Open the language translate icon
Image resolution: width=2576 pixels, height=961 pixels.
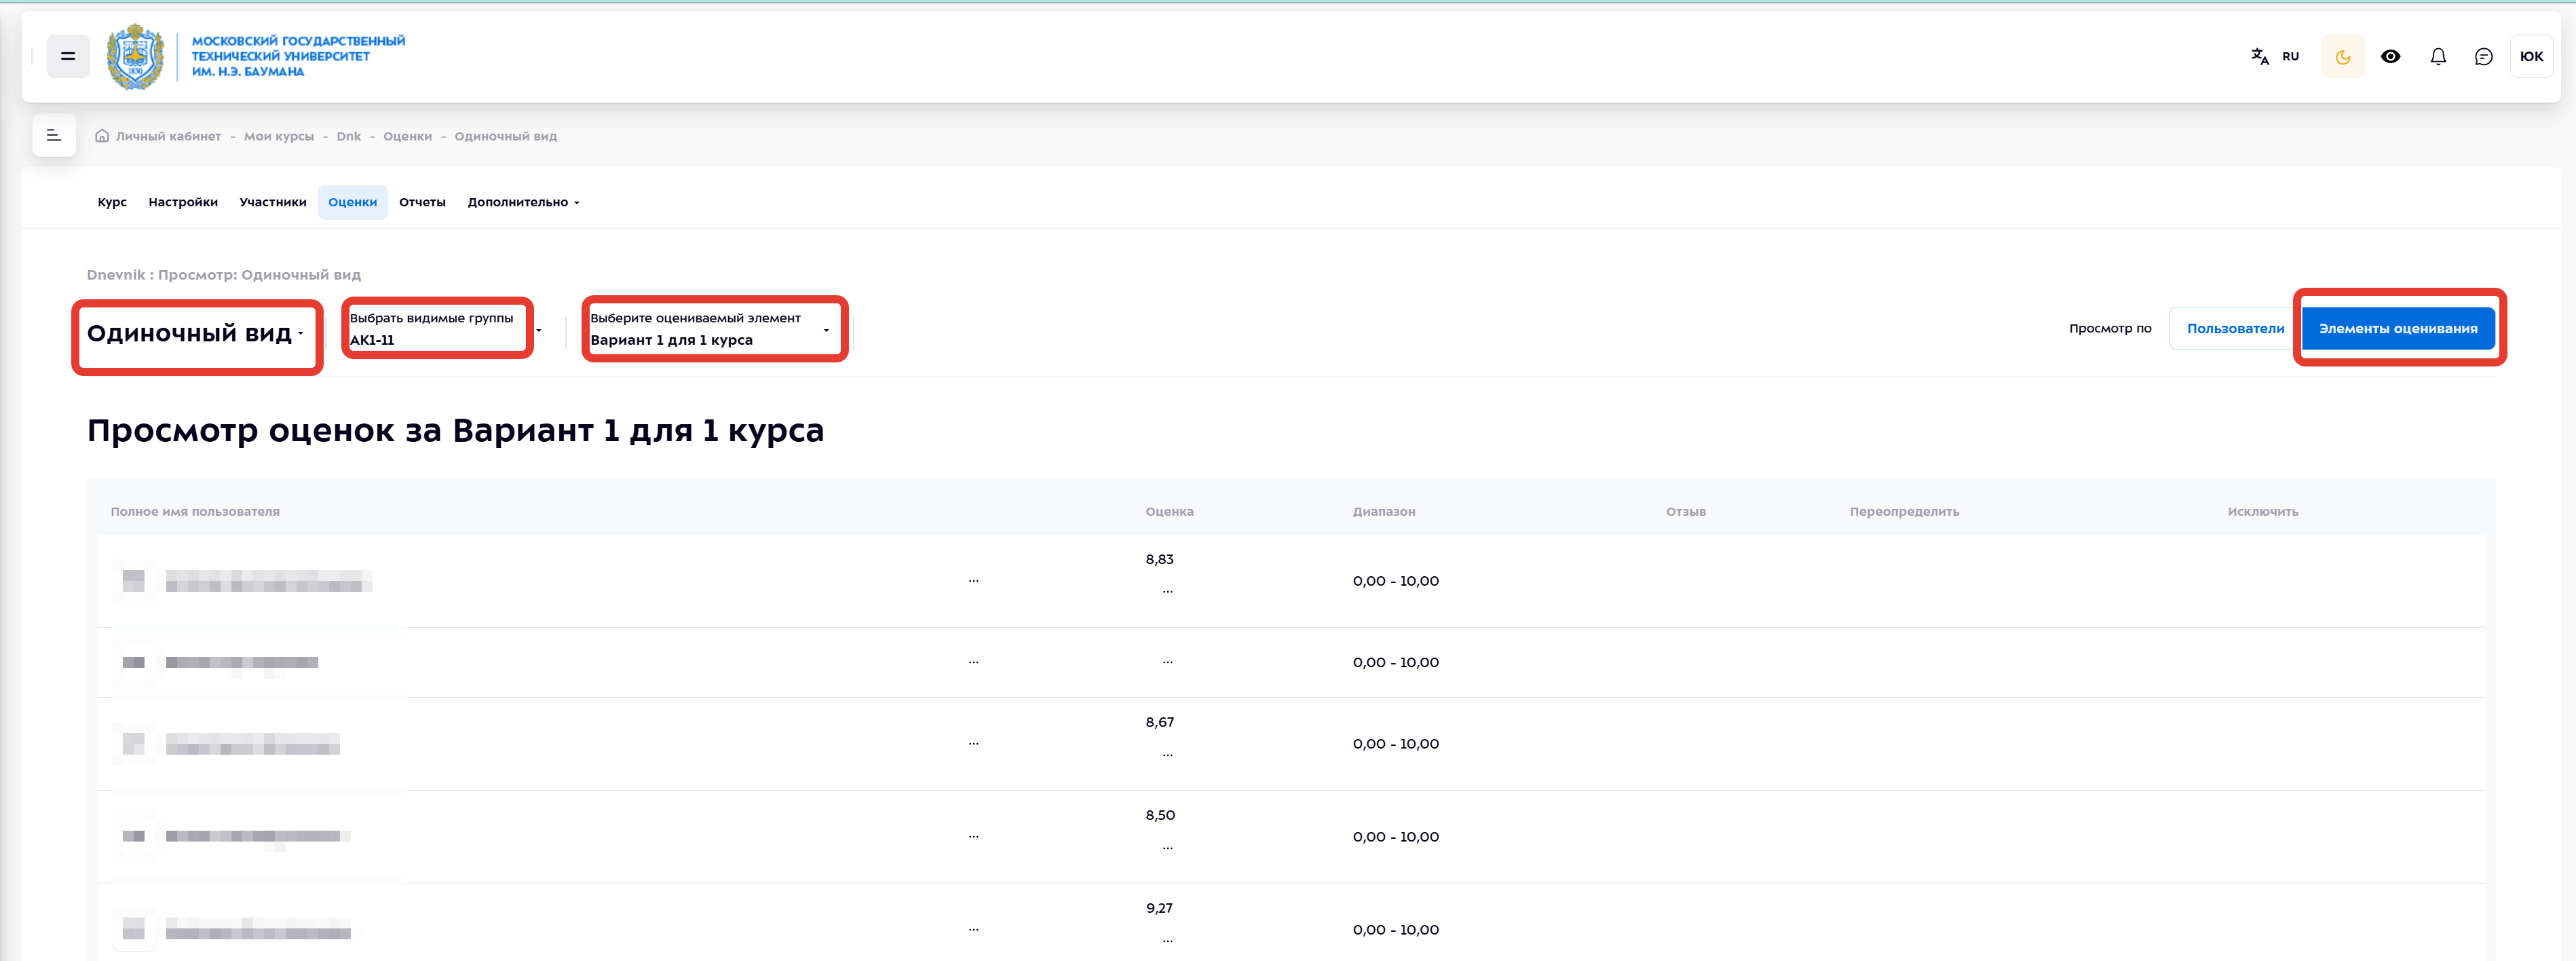[x=2259, y=57]
